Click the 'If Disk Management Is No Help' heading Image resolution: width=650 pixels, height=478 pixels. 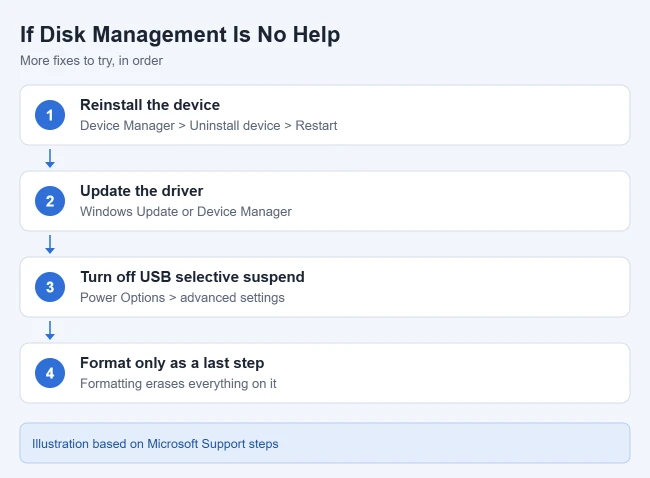tap(180, 34)
